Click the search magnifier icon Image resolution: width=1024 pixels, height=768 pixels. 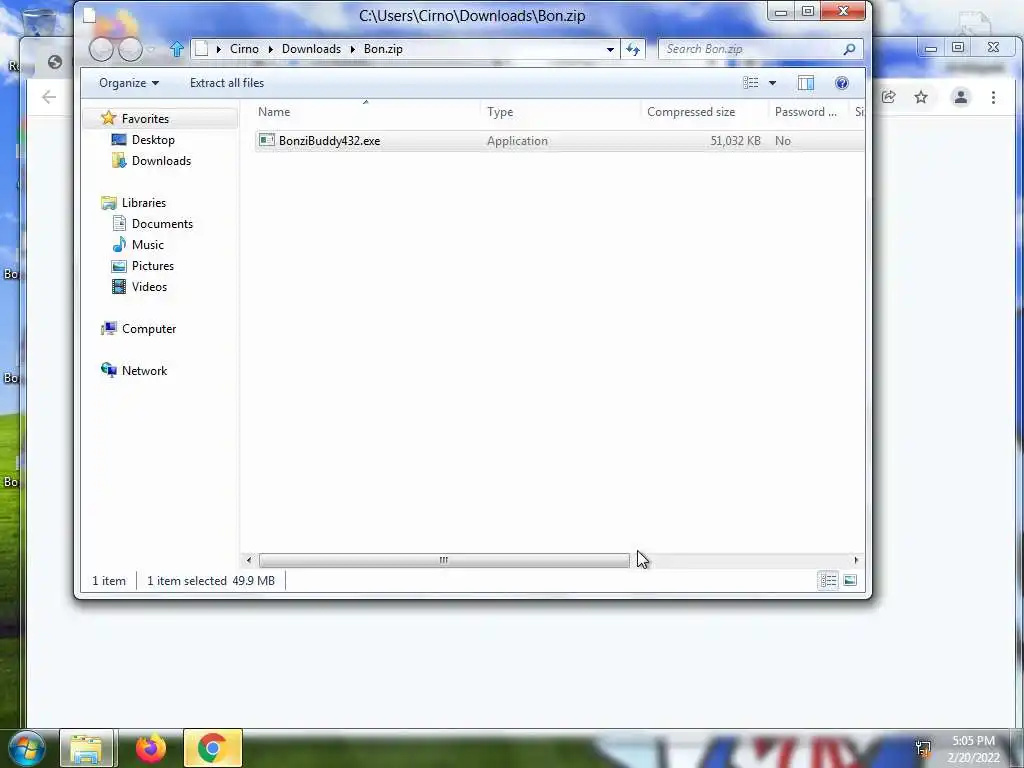point(849,49)
